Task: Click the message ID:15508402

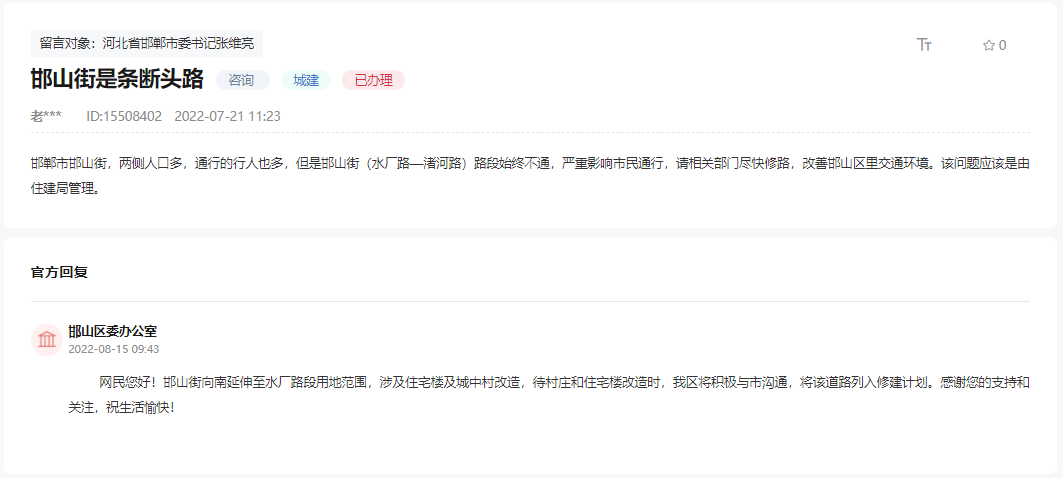Action: pos(124,116)
